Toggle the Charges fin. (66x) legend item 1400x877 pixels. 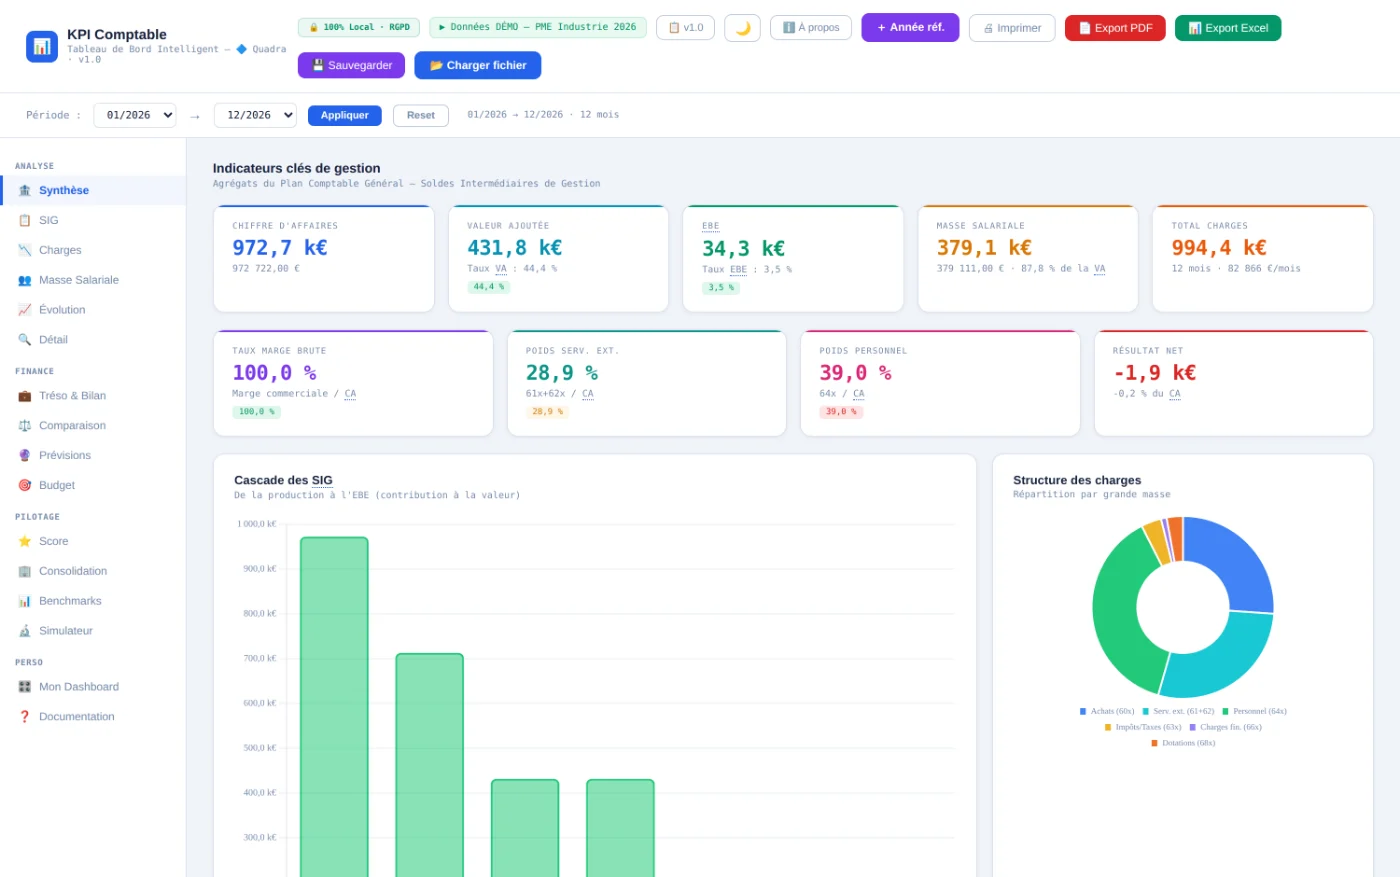1225,727
